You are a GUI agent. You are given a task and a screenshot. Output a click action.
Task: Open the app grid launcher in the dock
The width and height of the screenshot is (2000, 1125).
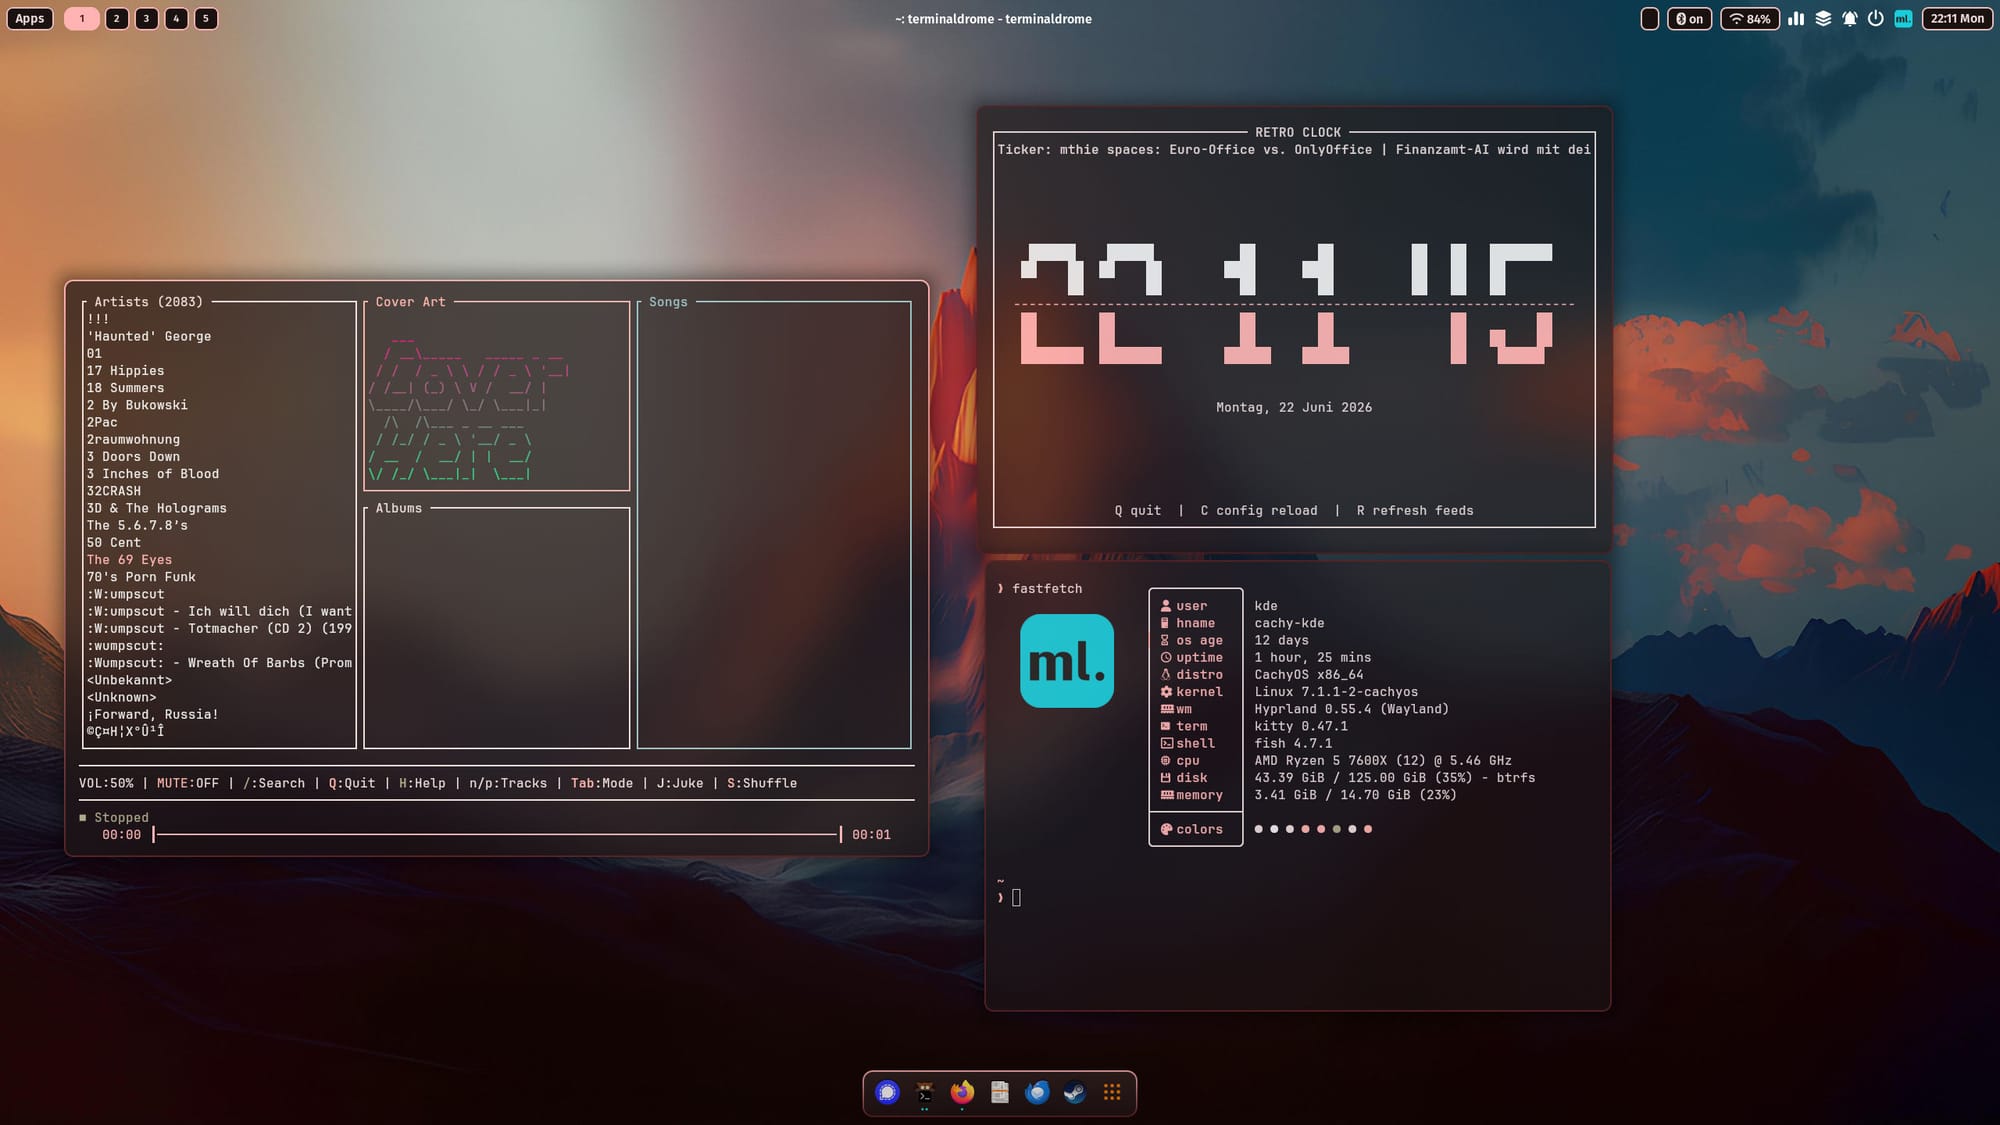[x=1112, y=1092]
